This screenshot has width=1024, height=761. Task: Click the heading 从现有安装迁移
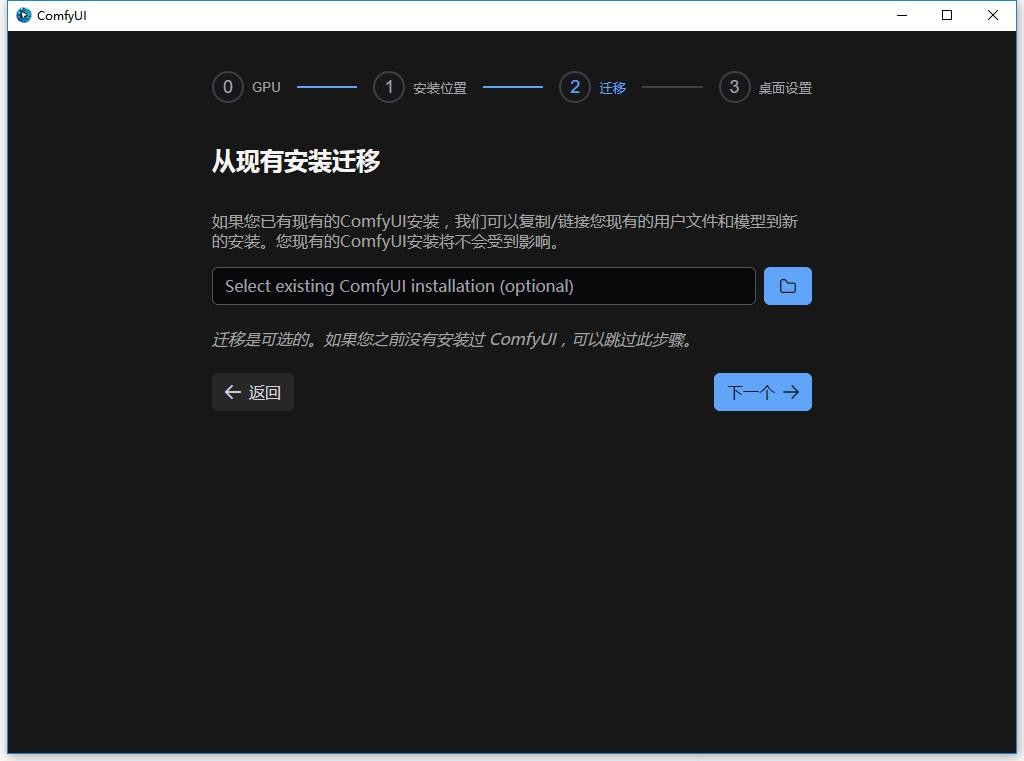pos(296,161)
